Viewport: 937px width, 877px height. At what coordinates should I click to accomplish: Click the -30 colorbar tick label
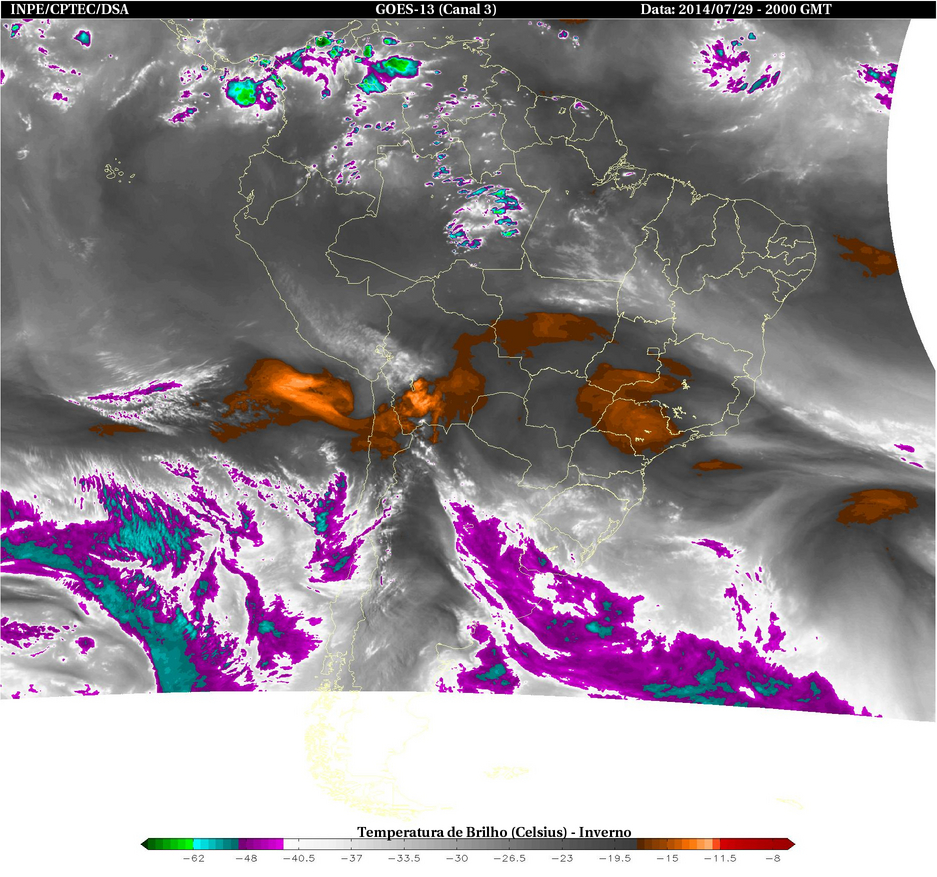pos(457,858)
